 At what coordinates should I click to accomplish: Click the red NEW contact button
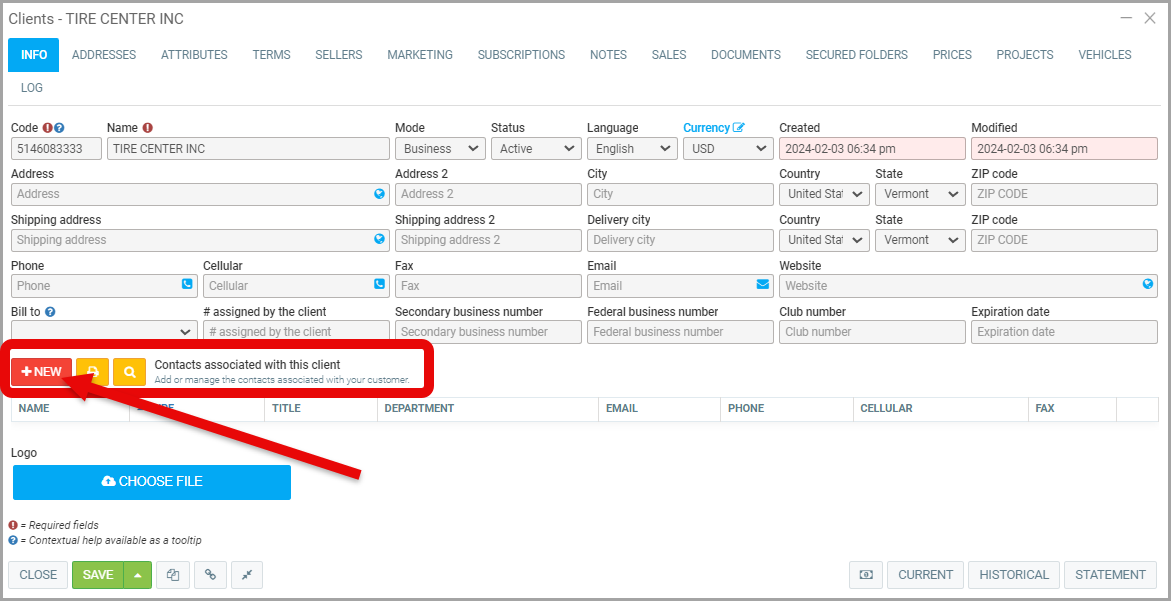(42, 372)
